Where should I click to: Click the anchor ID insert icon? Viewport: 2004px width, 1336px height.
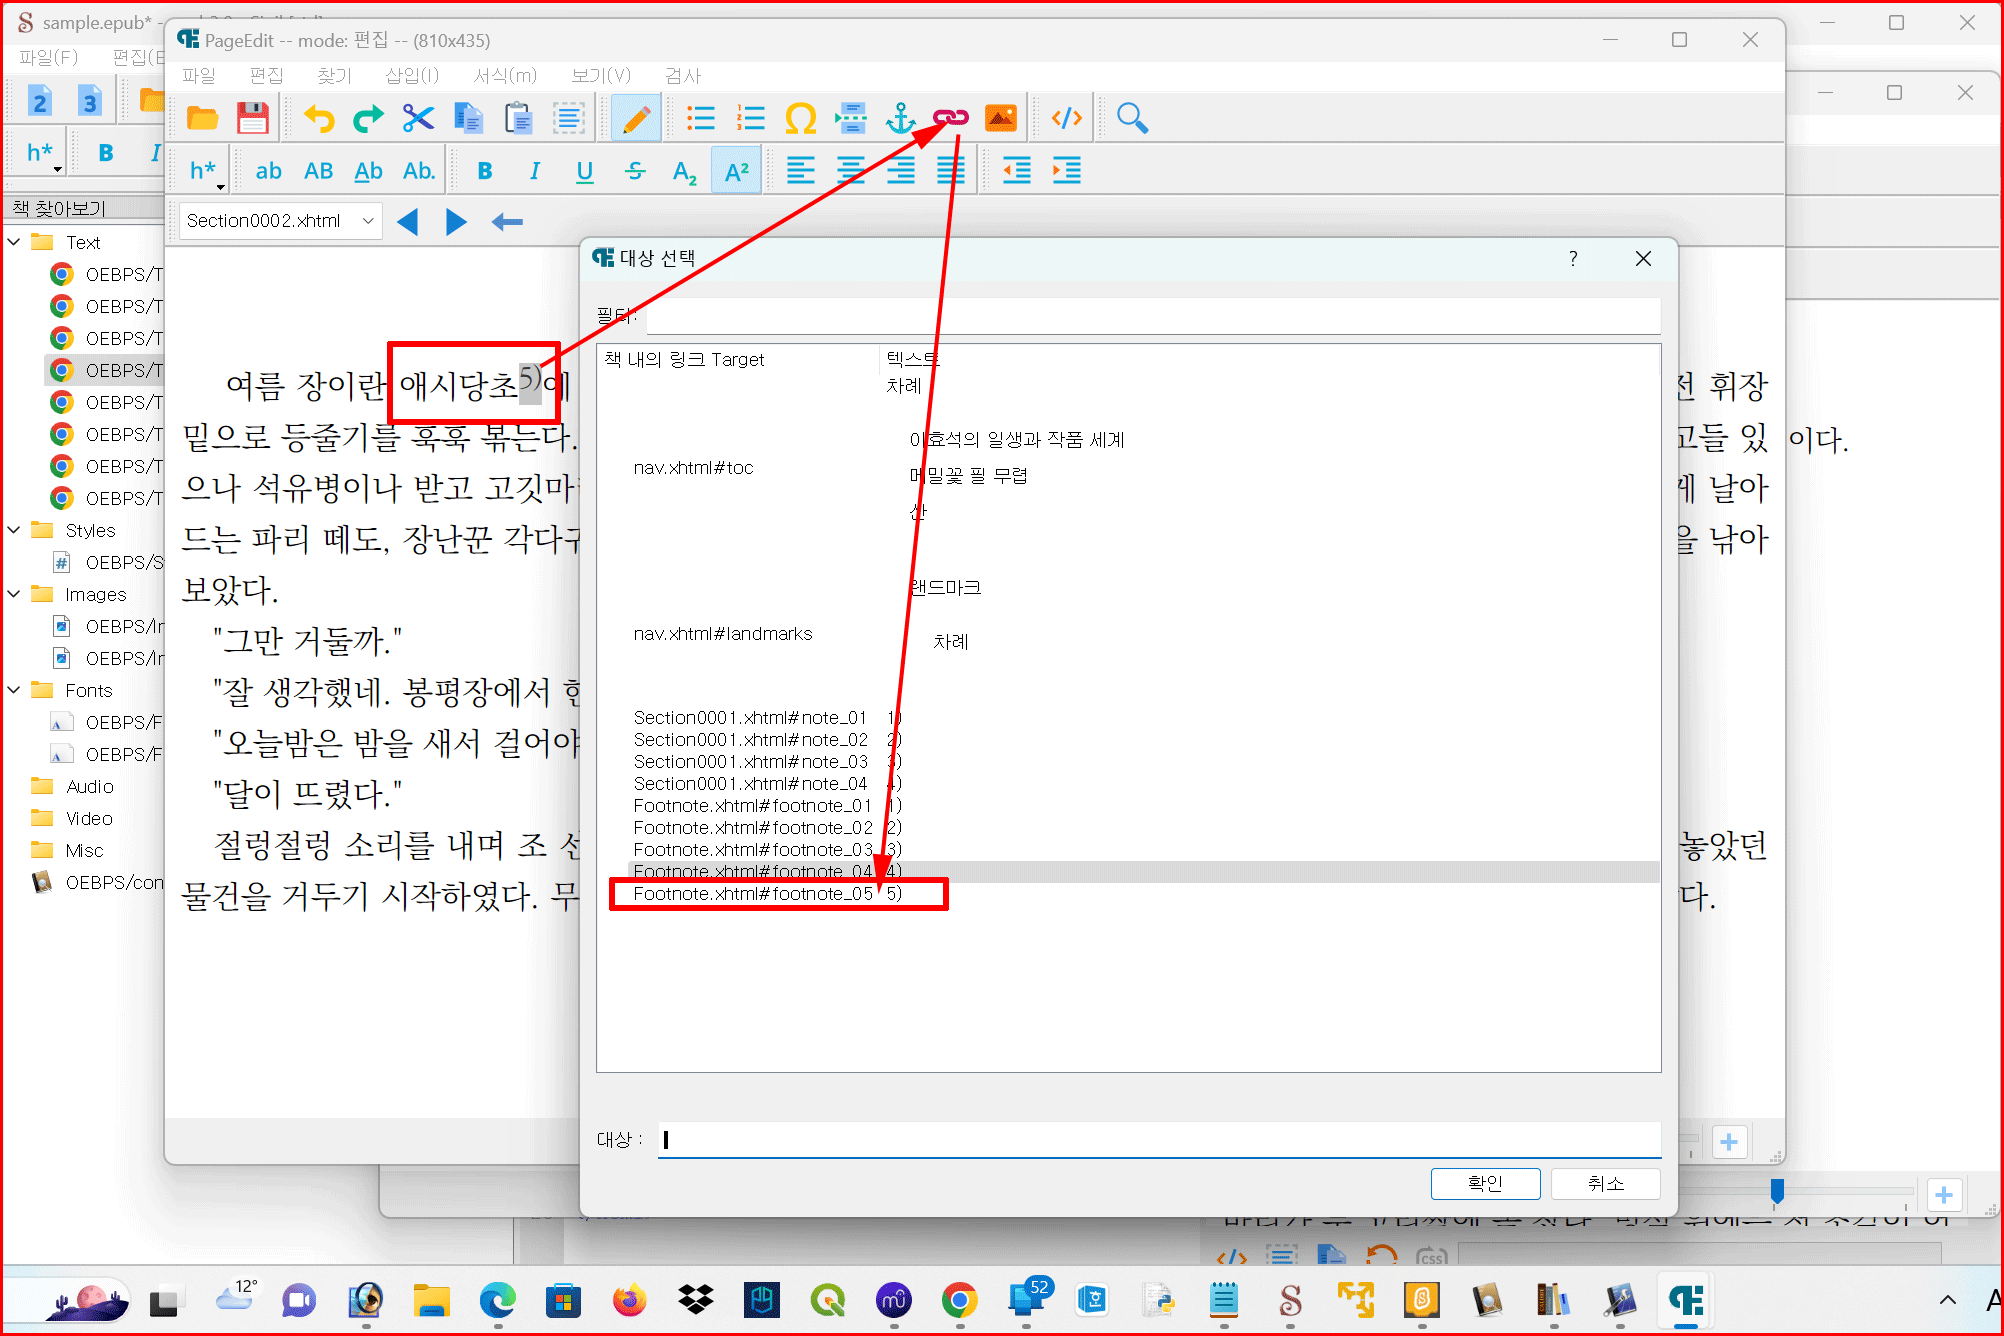coord(900,118)
